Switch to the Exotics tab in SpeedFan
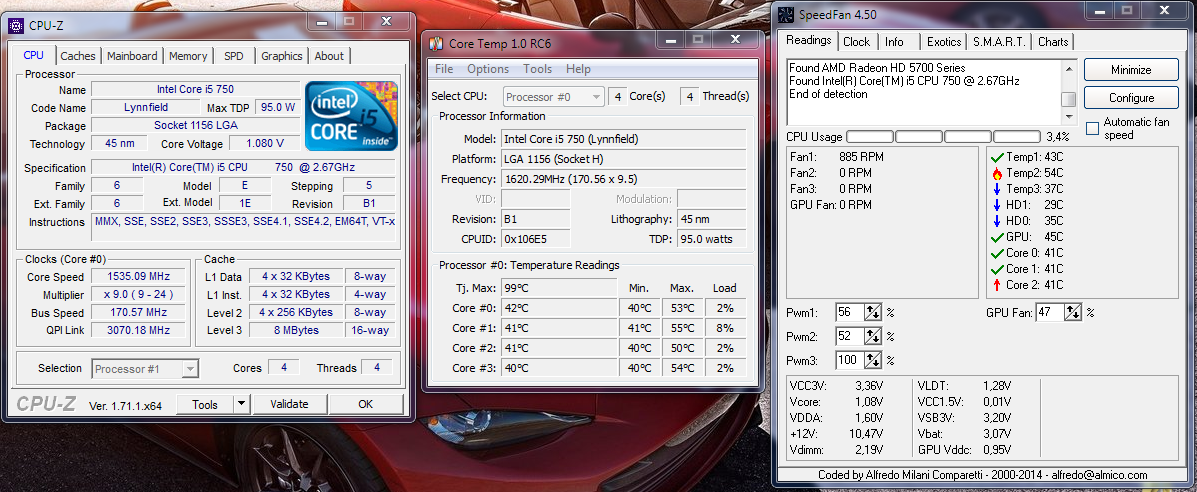 click(944, 42)
